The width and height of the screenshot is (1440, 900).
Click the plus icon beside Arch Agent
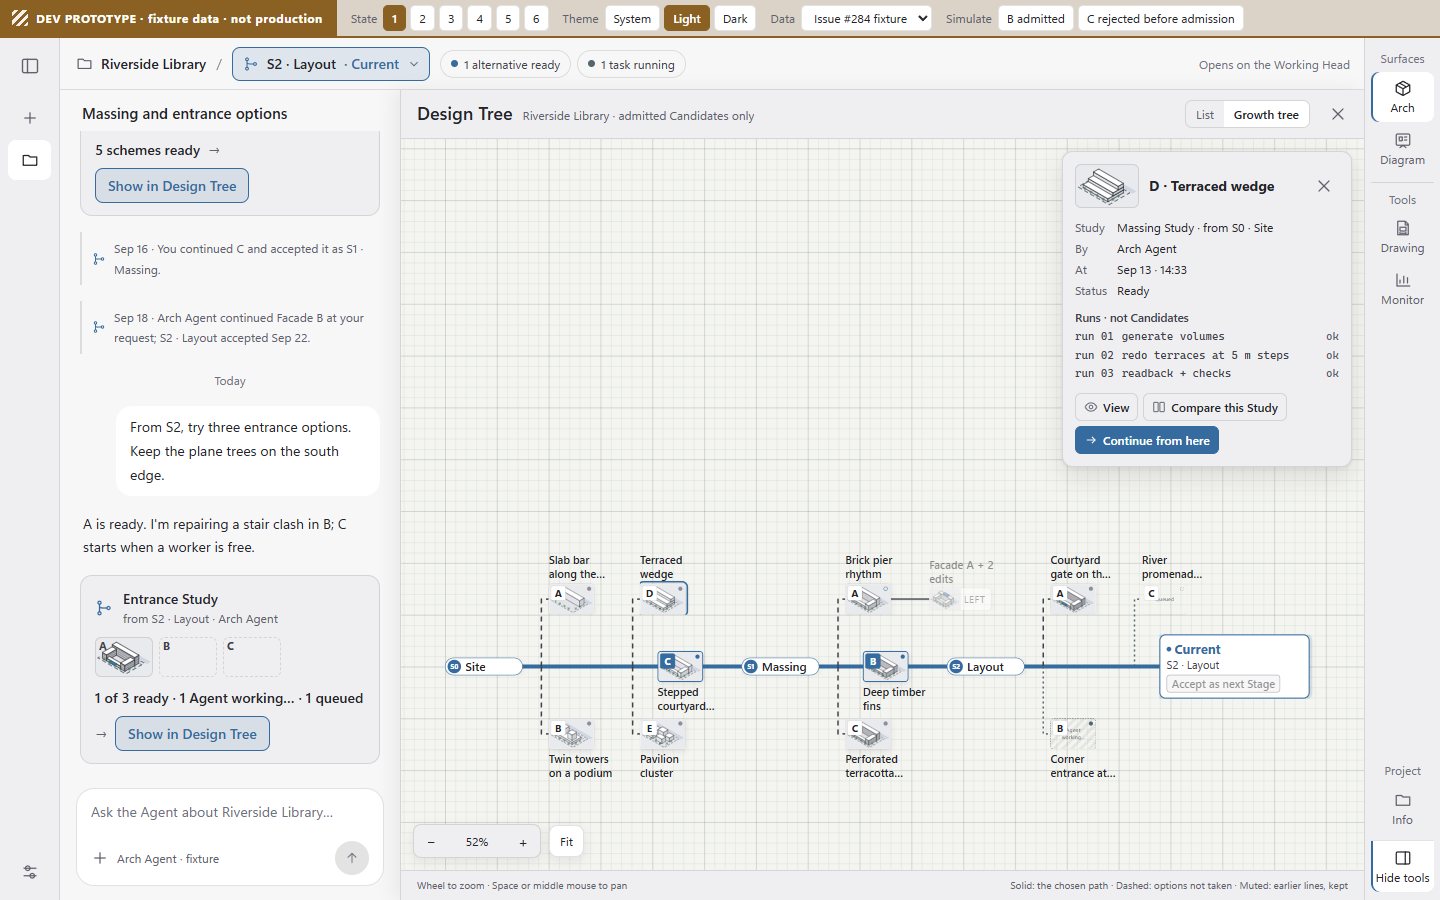[100, 858]
